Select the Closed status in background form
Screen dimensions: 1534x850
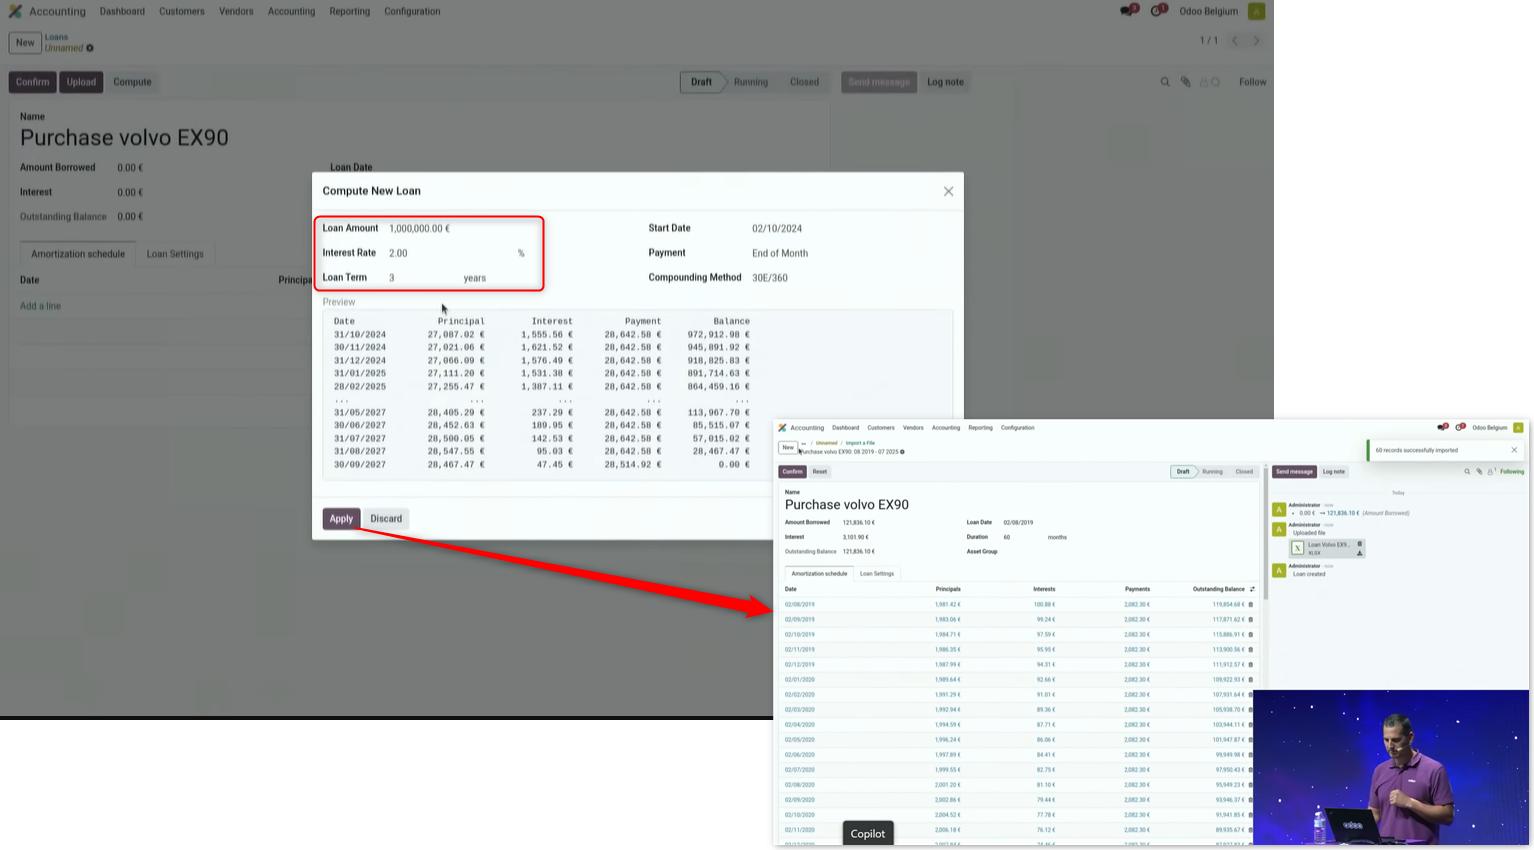[x=804, y=82]
